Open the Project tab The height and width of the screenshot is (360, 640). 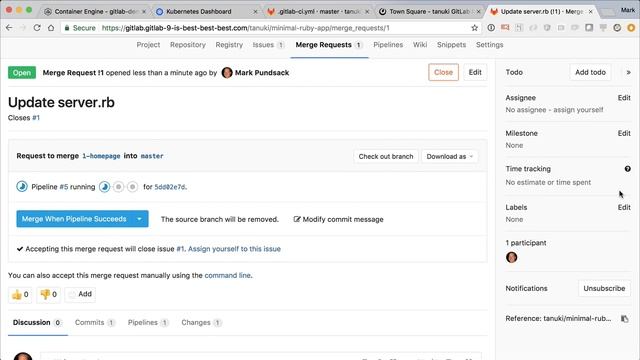pyautogui.click(x=148, y=45)
